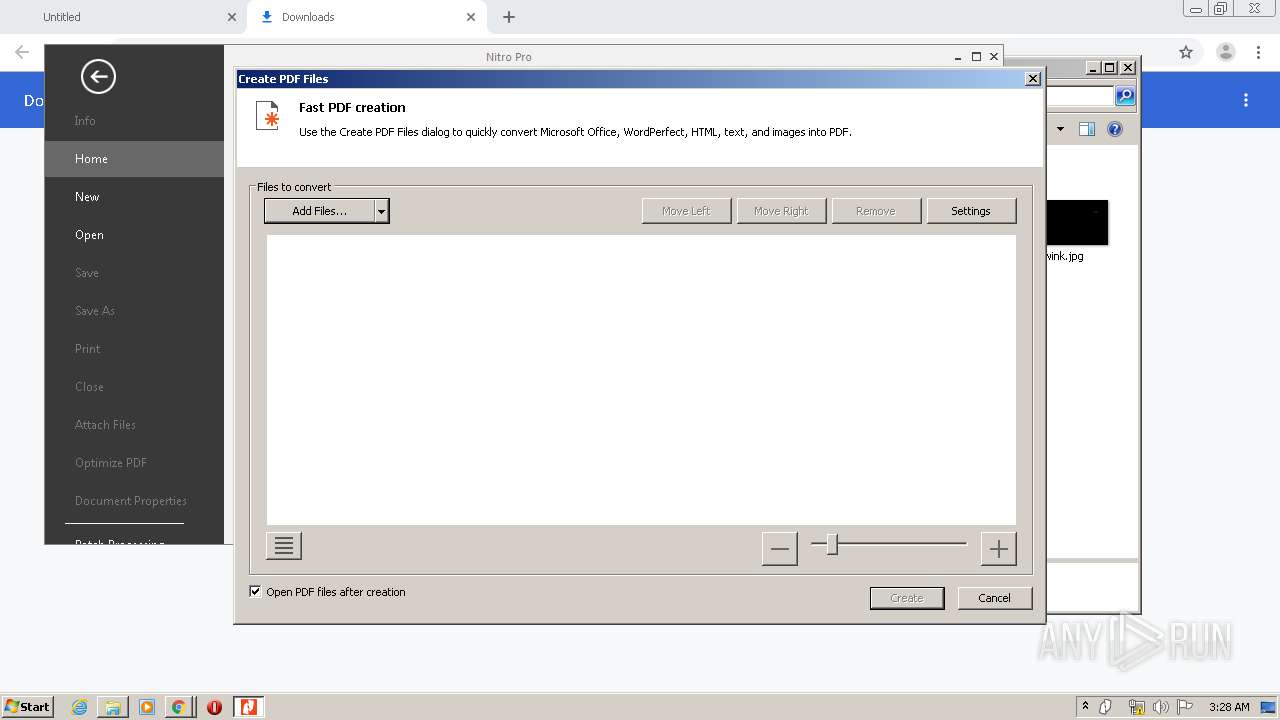Image resolution: width=1280 pixels, height=720 pixels.
Task: Open the Action Center flag tray icon
Action: pyautogui.click(x=1185, y=707)
